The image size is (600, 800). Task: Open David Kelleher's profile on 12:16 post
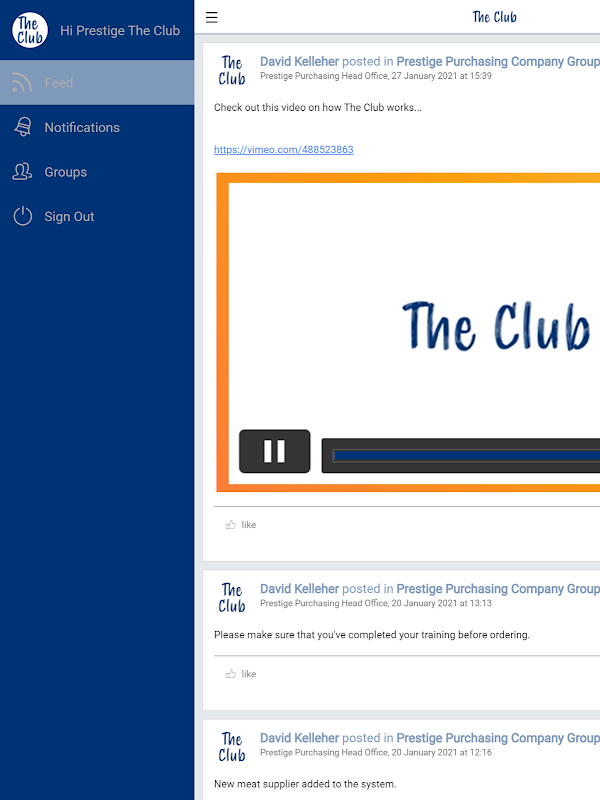pyautogui.click(x=299, y=738)
